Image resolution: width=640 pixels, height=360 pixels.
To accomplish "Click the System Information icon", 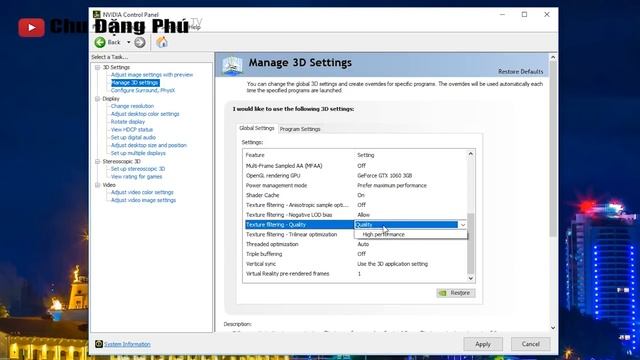I will pyautogui.click(x=99, y=344).
